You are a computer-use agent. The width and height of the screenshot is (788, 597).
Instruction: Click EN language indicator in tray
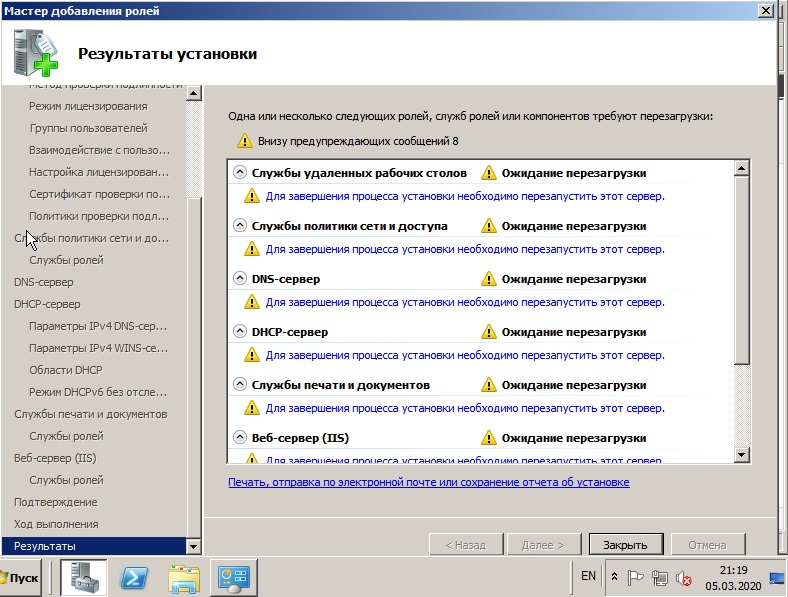coord(588,576)
